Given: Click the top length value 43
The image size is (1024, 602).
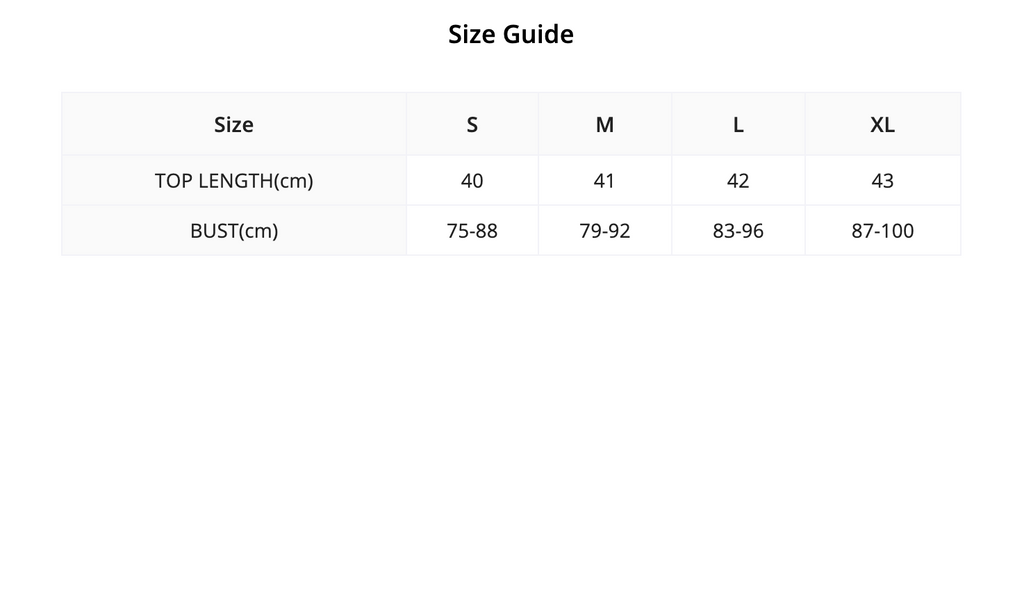Looking at the screenshot, I should 882,181.
